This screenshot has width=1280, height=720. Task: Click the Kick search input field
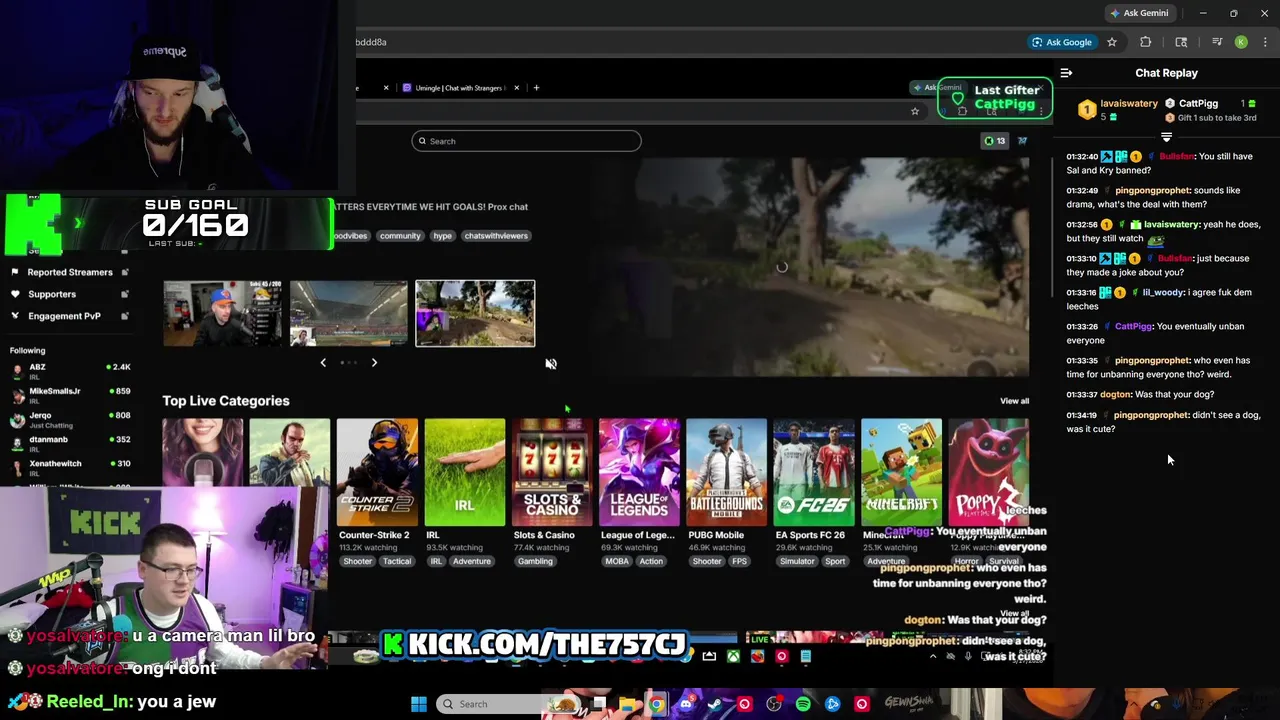point(526,141)
